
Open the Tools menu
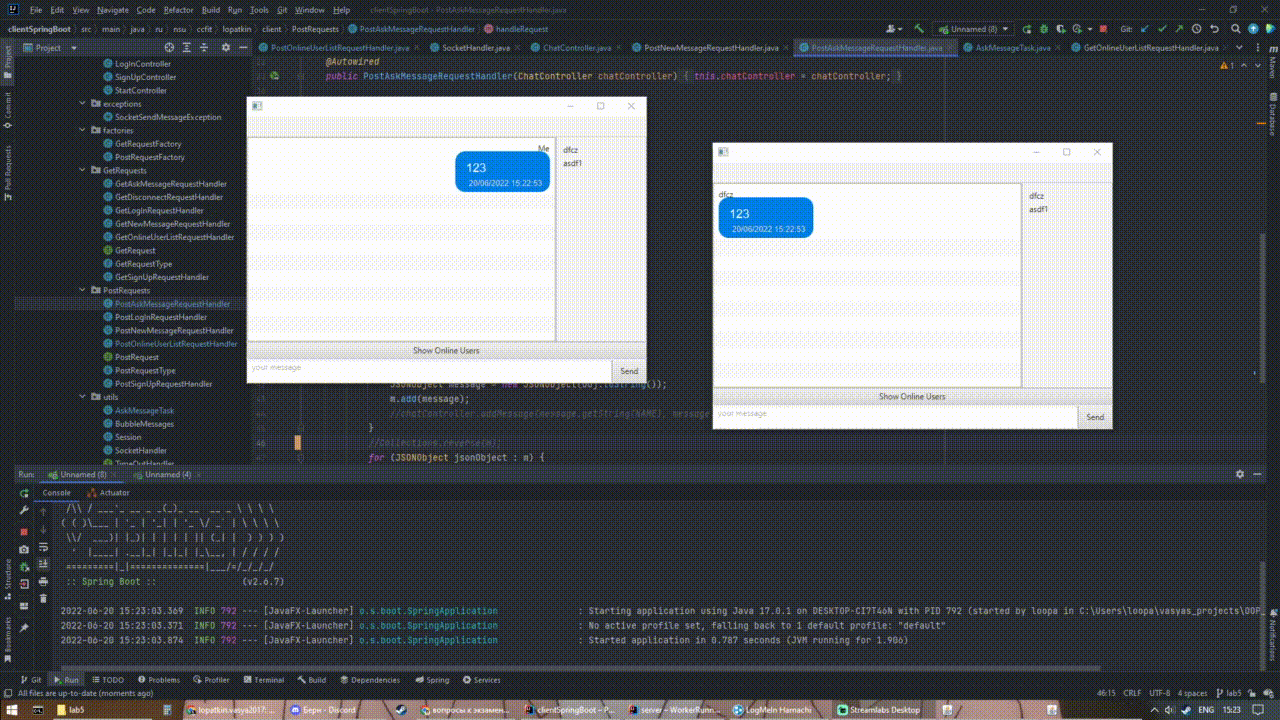pos(259,10)
